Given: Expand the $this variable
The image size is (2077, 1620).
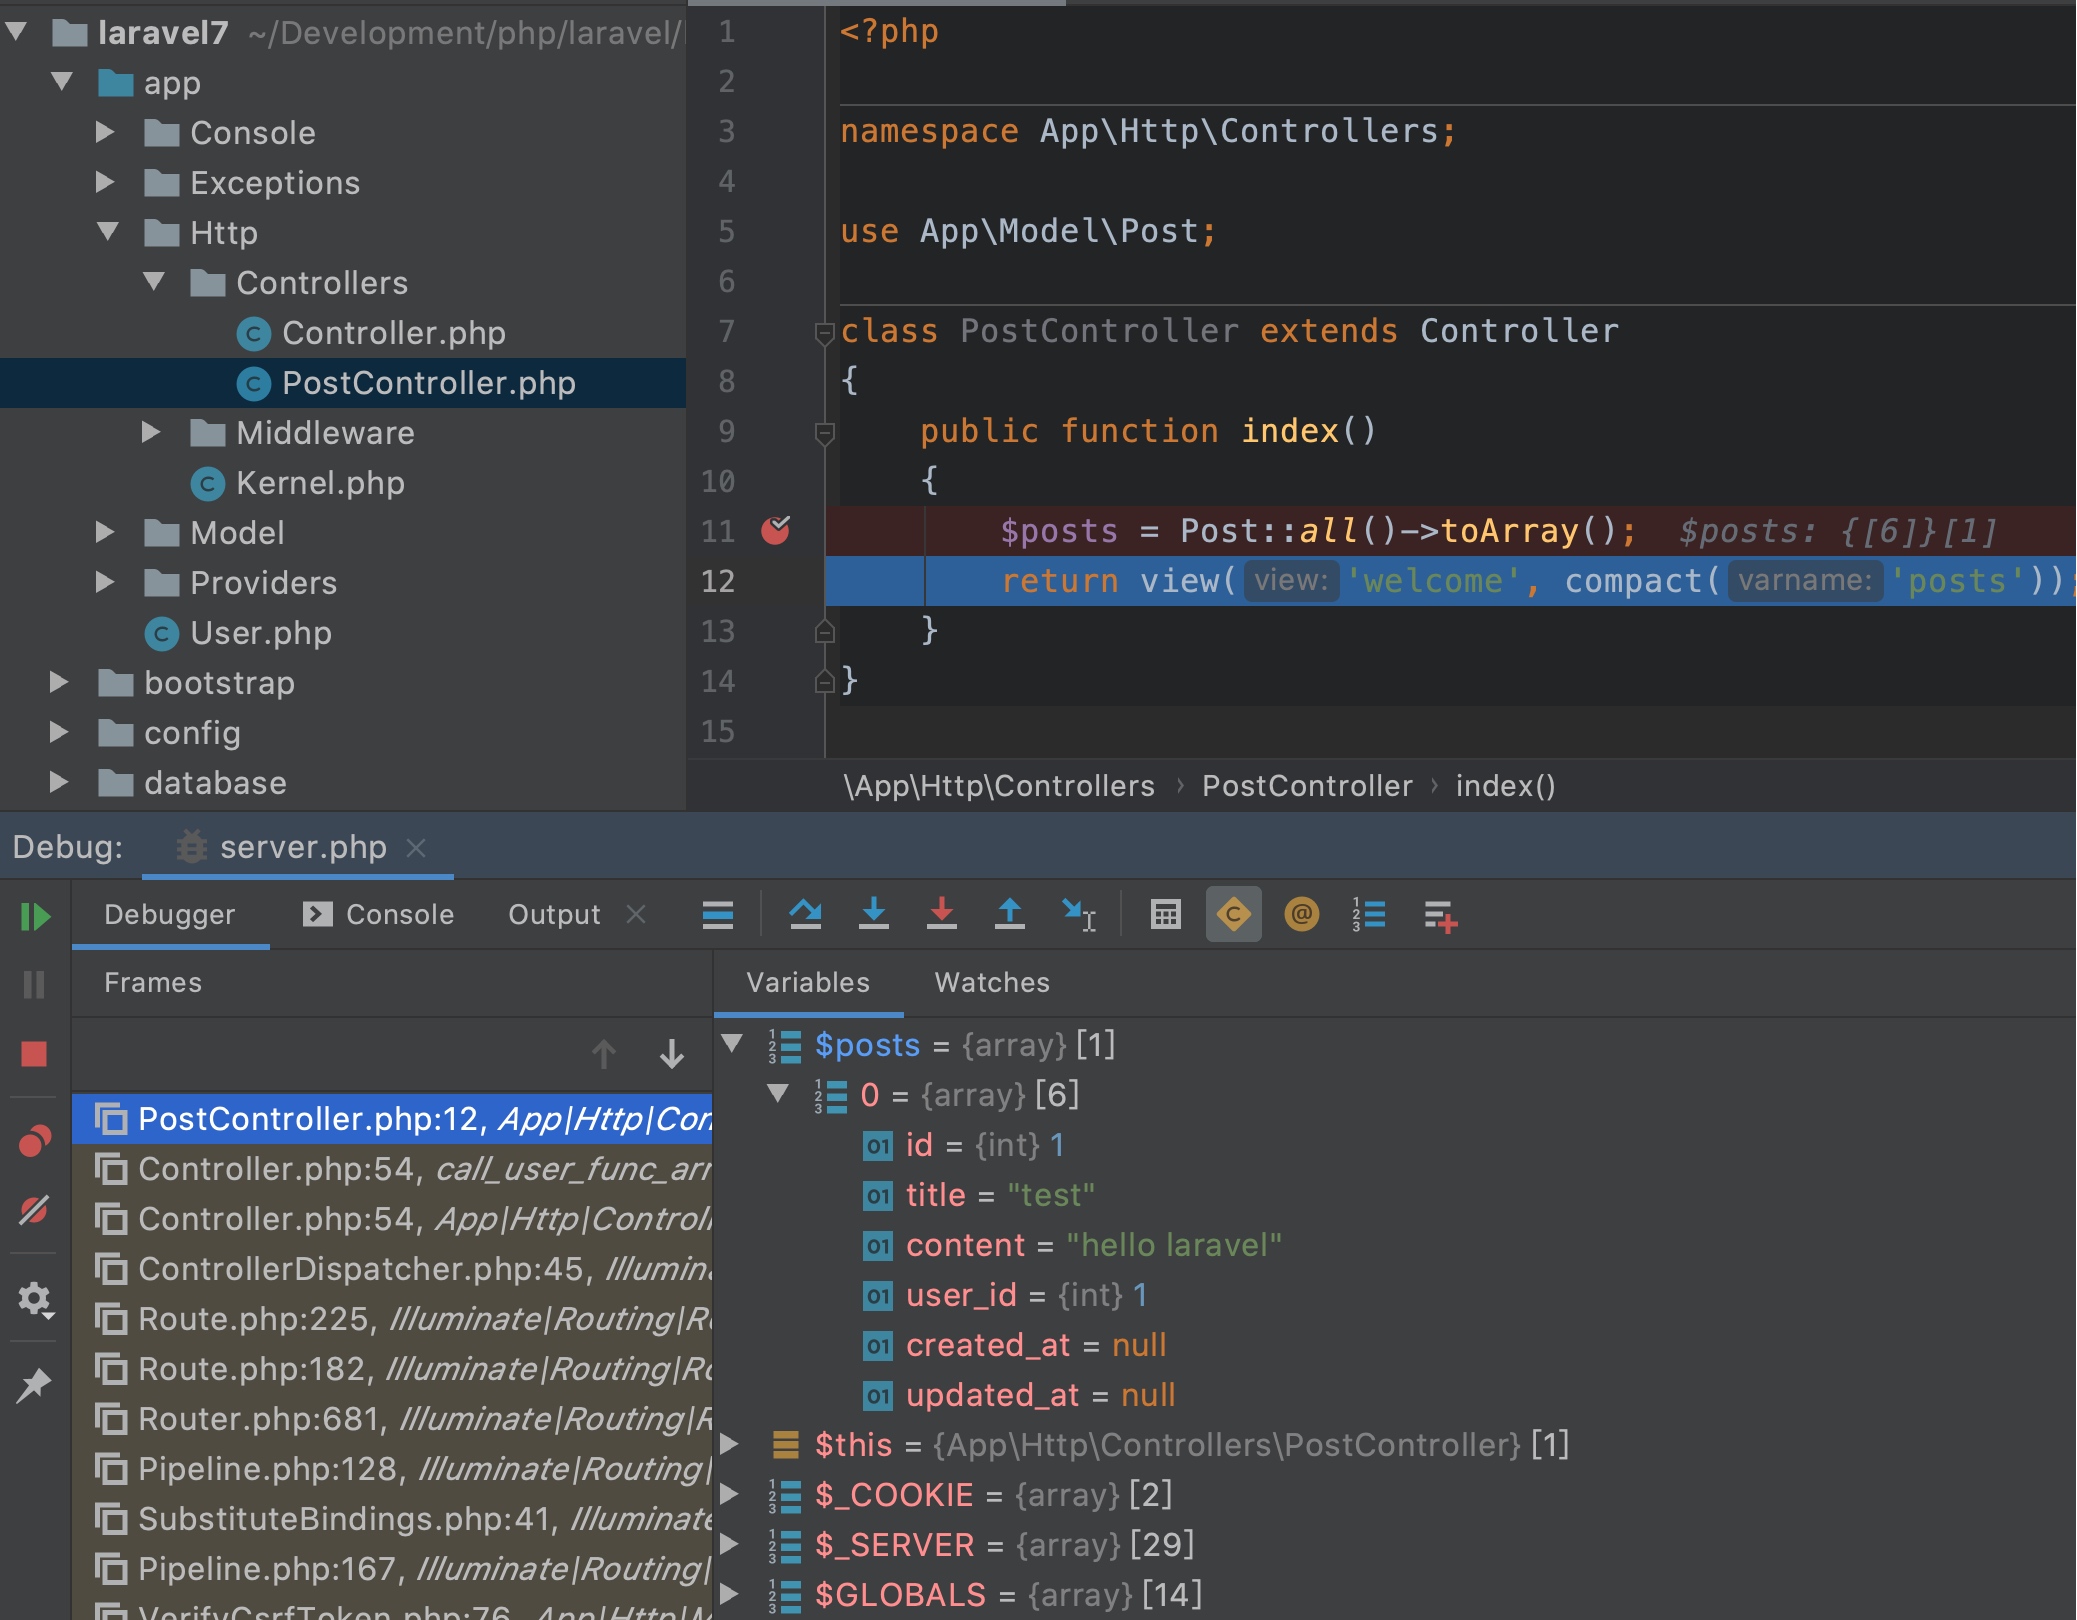Looking at the screenshot, I should 730,1444.
